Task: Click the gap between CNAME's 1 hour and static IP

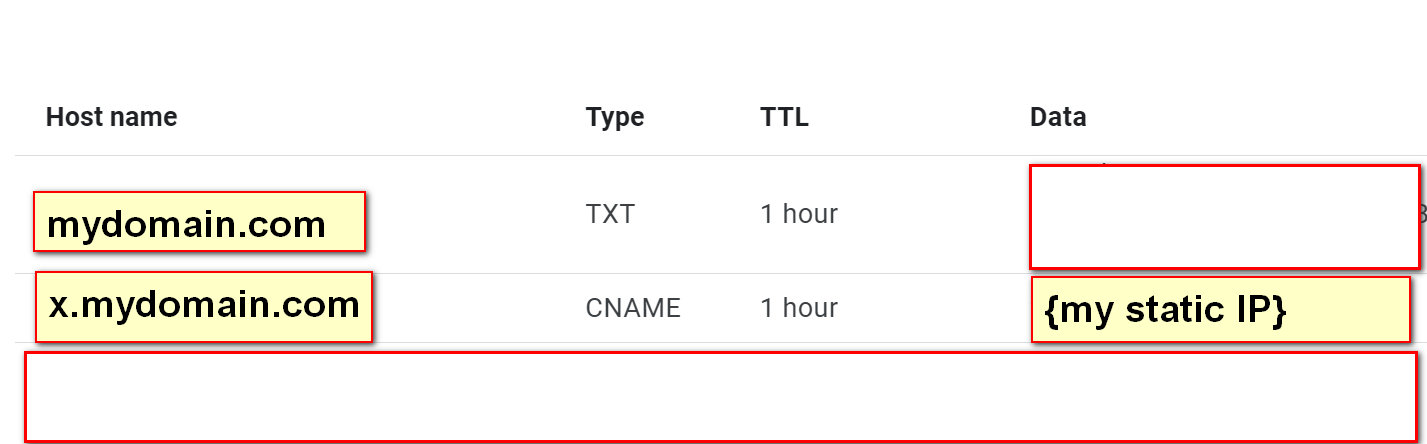Action: click(x=934, y=308)
